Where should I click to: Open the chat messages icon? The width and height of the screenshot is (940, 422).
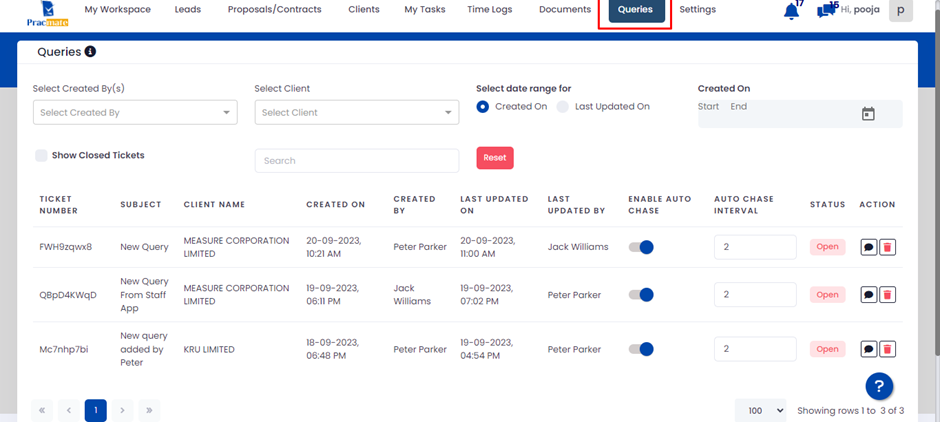[827, 10]
